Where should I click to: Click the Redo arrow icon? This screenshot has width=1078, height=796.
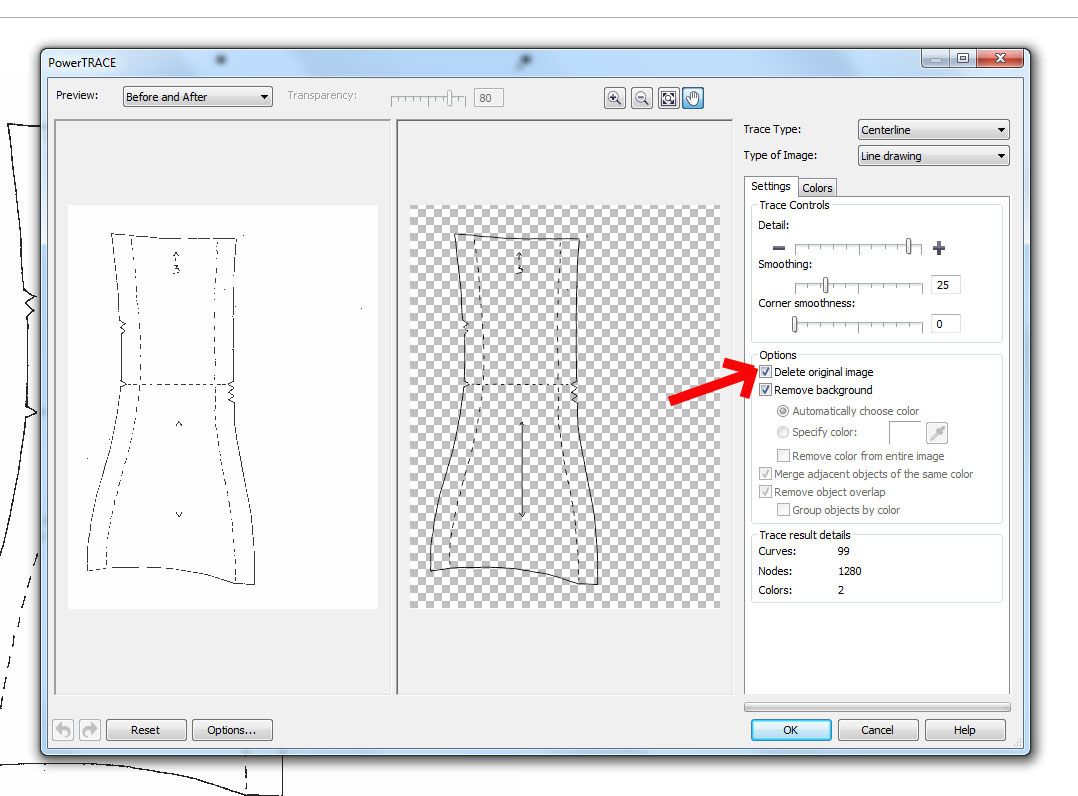[90, 729]
